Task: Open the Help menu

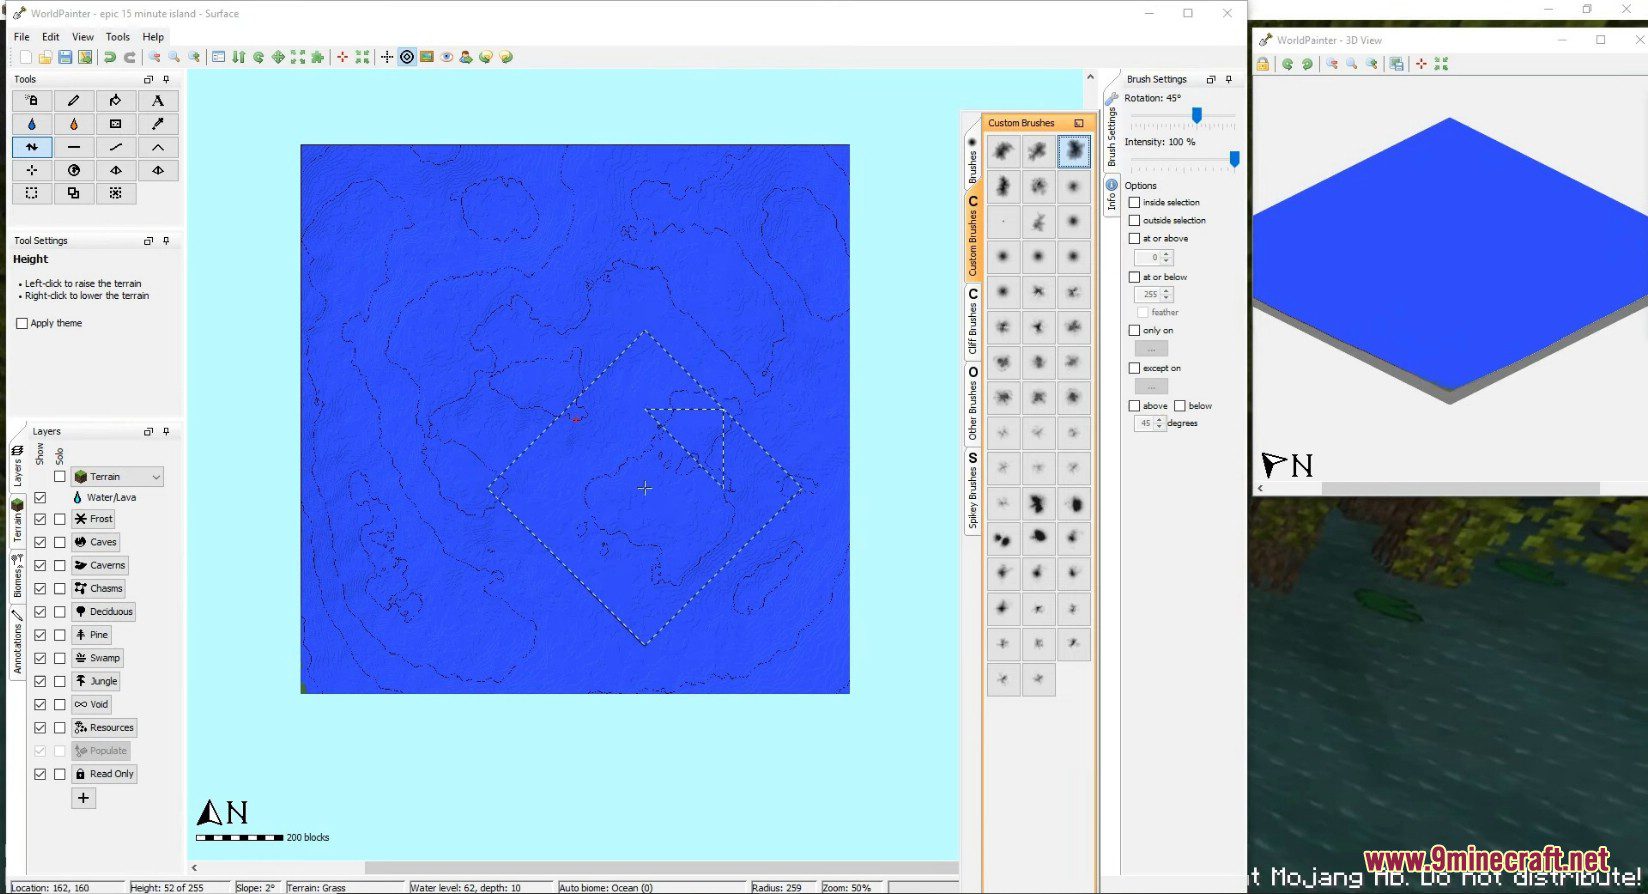Action: coord(153,37)
